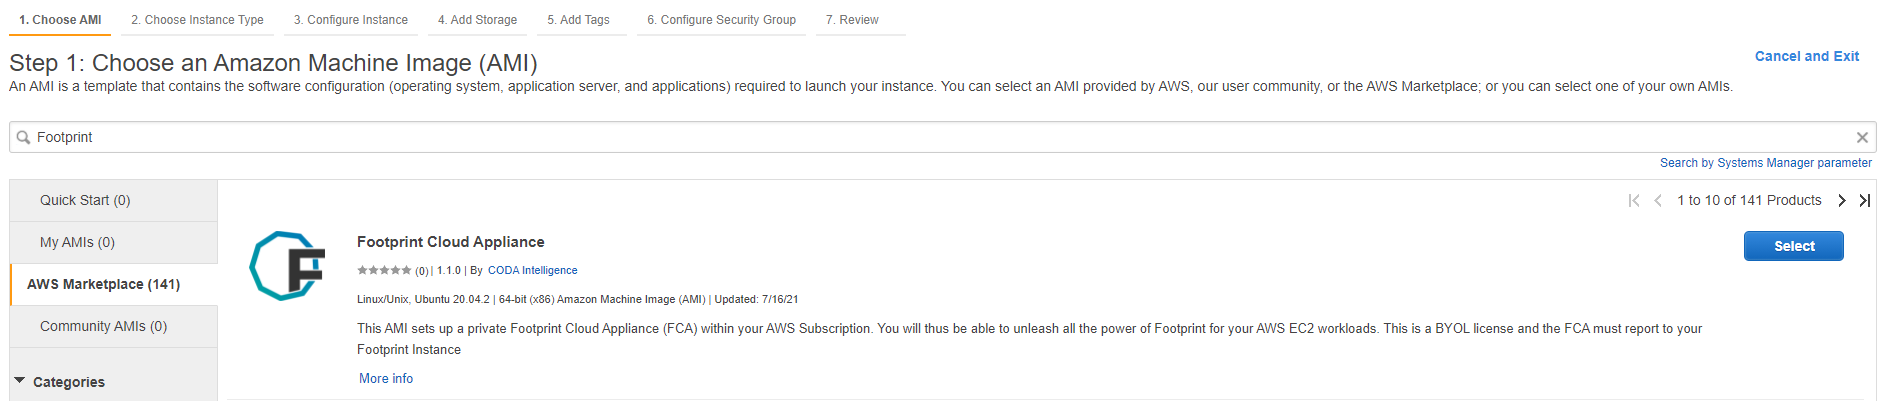Screen dimensions: 1880x401
Task: Click the search magnifier icon
Action: pos(24,138)
